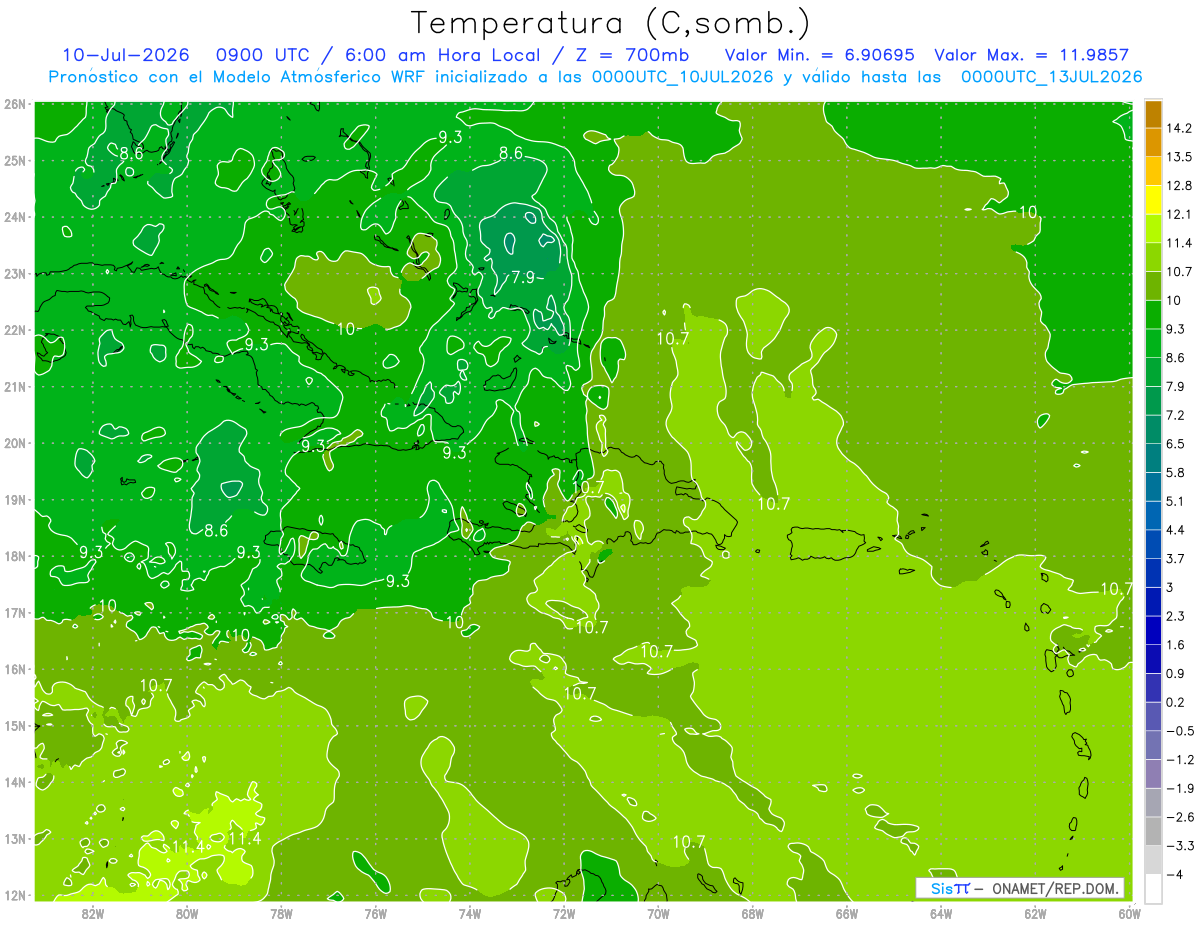Image resolution: width=1200 pixels, height=927 pixels.
Task: Click the 60W longitude axis label
Action: click(1129, 913)
